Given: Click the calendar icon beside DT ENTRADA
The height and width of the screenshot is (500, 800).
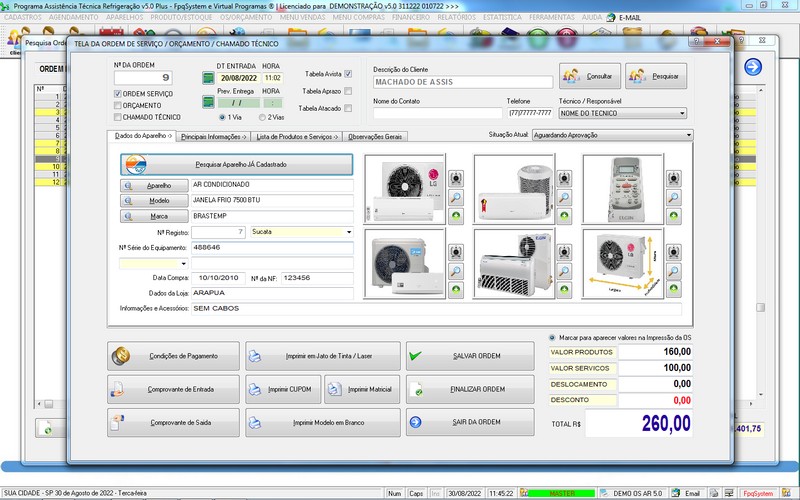Looking at the screenshot, I should 208,77.
